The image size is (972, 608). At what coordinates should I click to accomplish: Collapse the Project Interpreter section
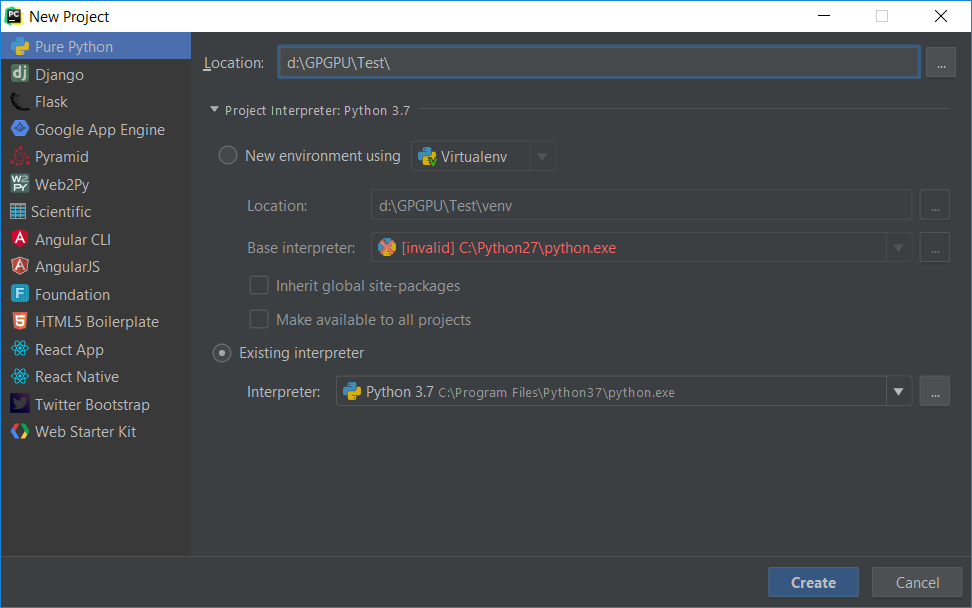214,110
